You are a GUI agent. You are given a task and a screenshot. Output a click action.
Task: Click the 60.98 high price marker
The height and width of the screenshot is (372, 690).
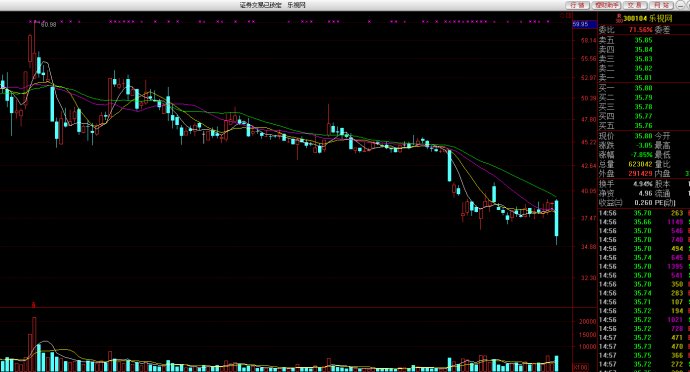48,25
